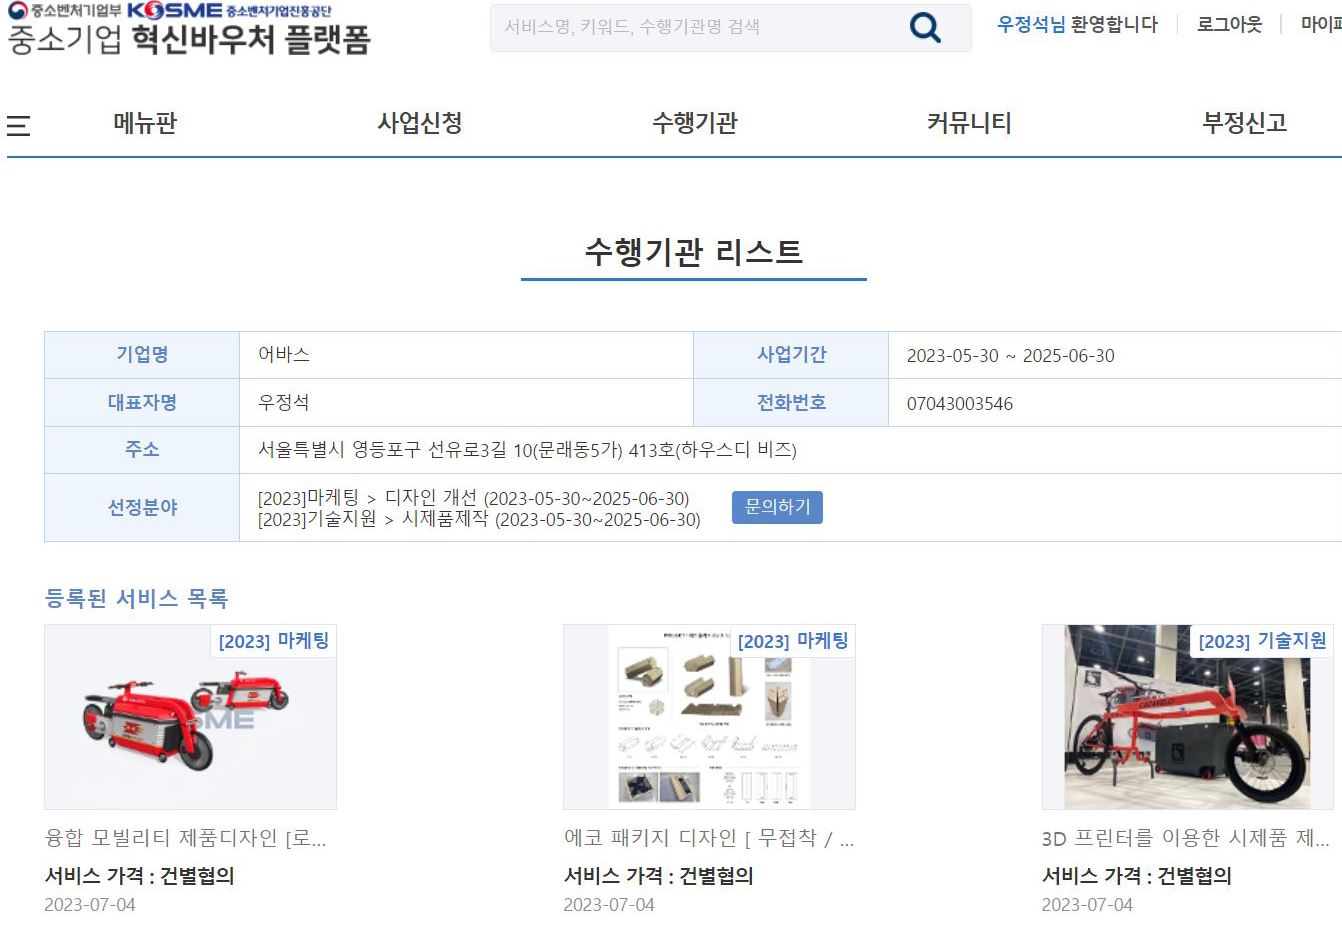Open the 커뮤니티 menu
The width and height of the screenshot is (1342, 933).
(x=969, y=123)
